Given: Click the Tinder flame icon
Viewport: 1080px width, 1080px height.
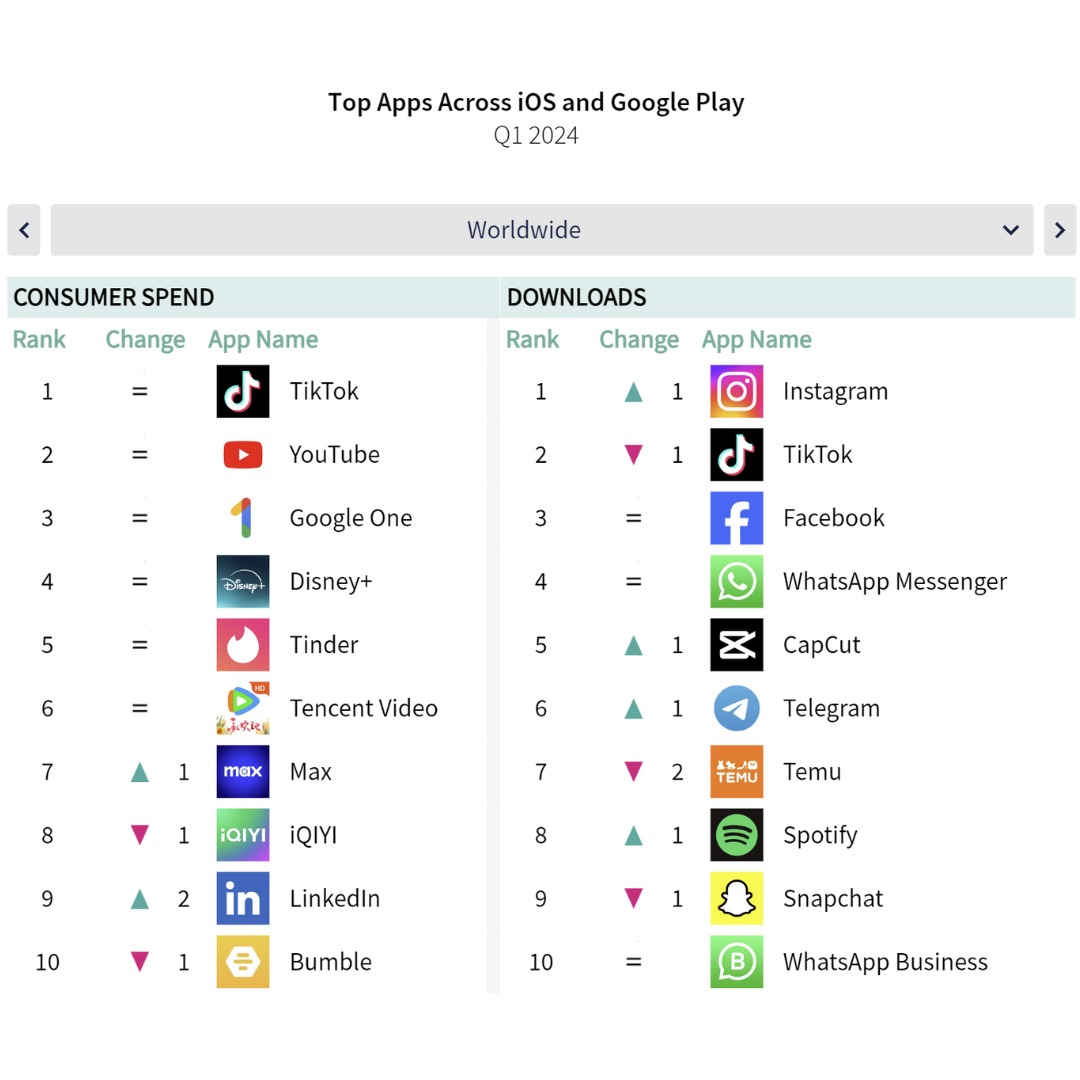Looking at the screenshot, I should click(242, 645).
